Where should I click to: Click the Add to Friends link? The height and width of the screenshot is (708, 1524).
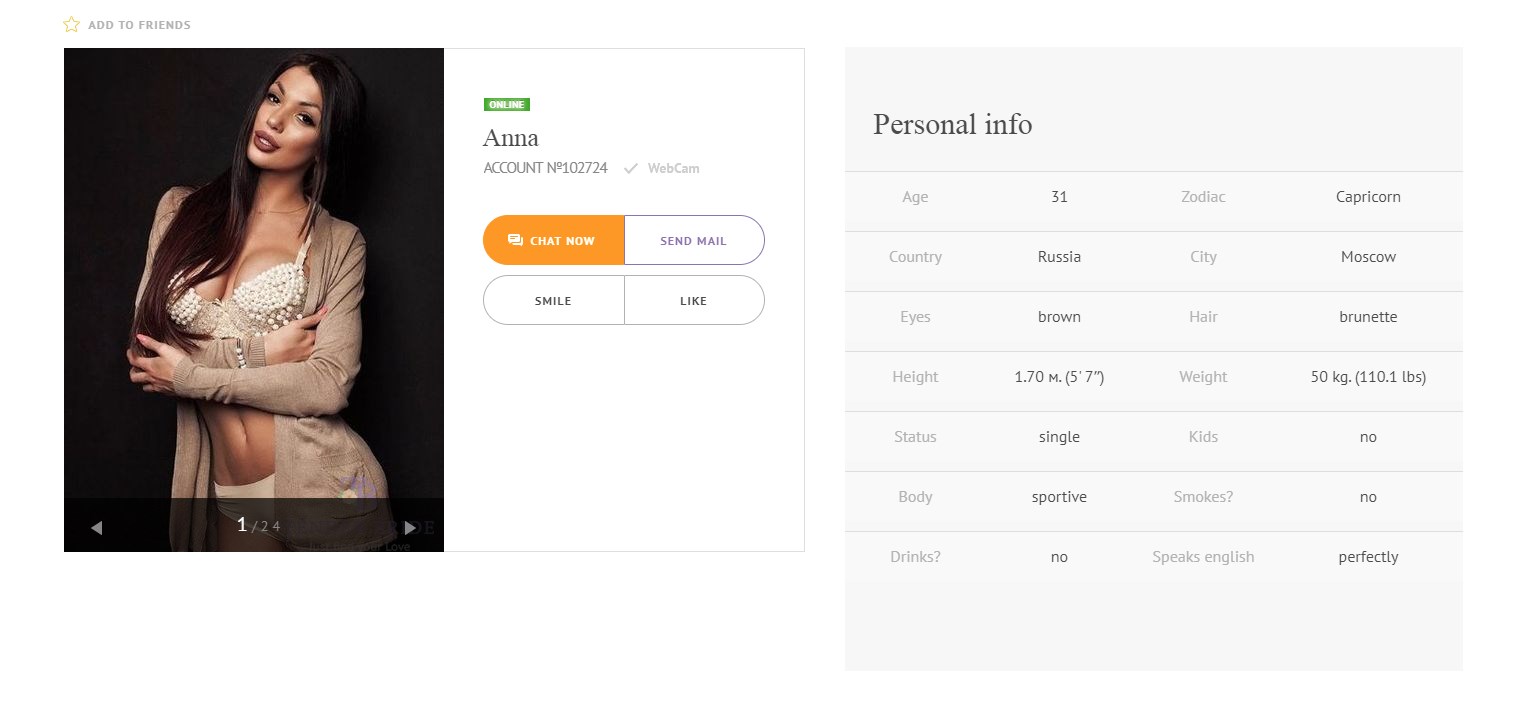[x=139, y=25]
